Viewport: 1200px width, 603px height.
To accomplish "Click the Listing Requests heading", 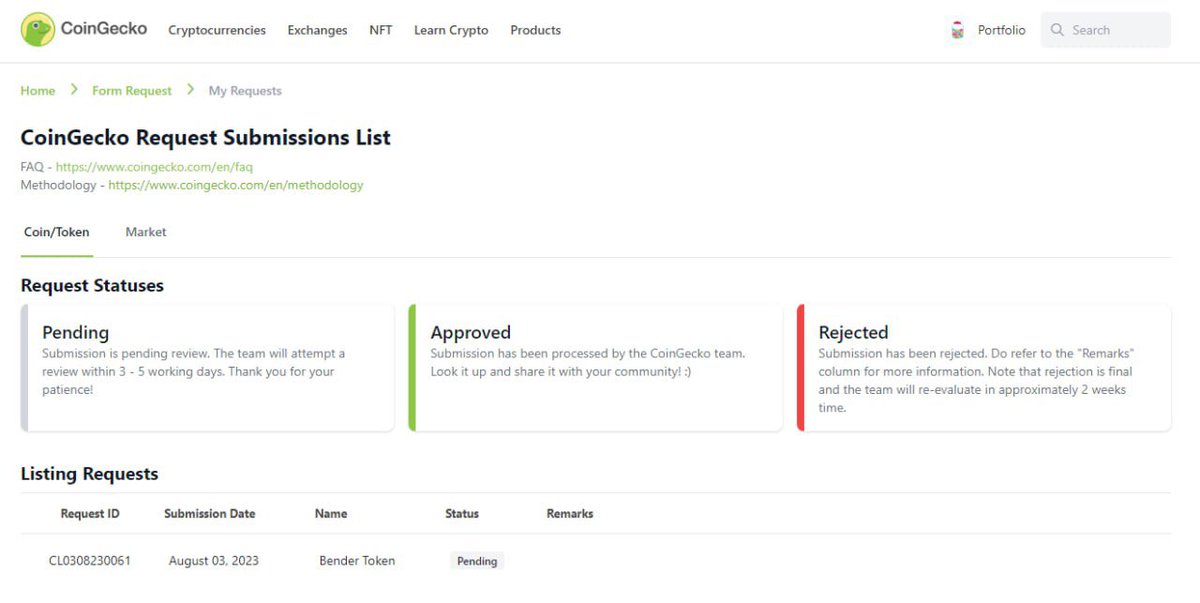I will pos(90,474).
